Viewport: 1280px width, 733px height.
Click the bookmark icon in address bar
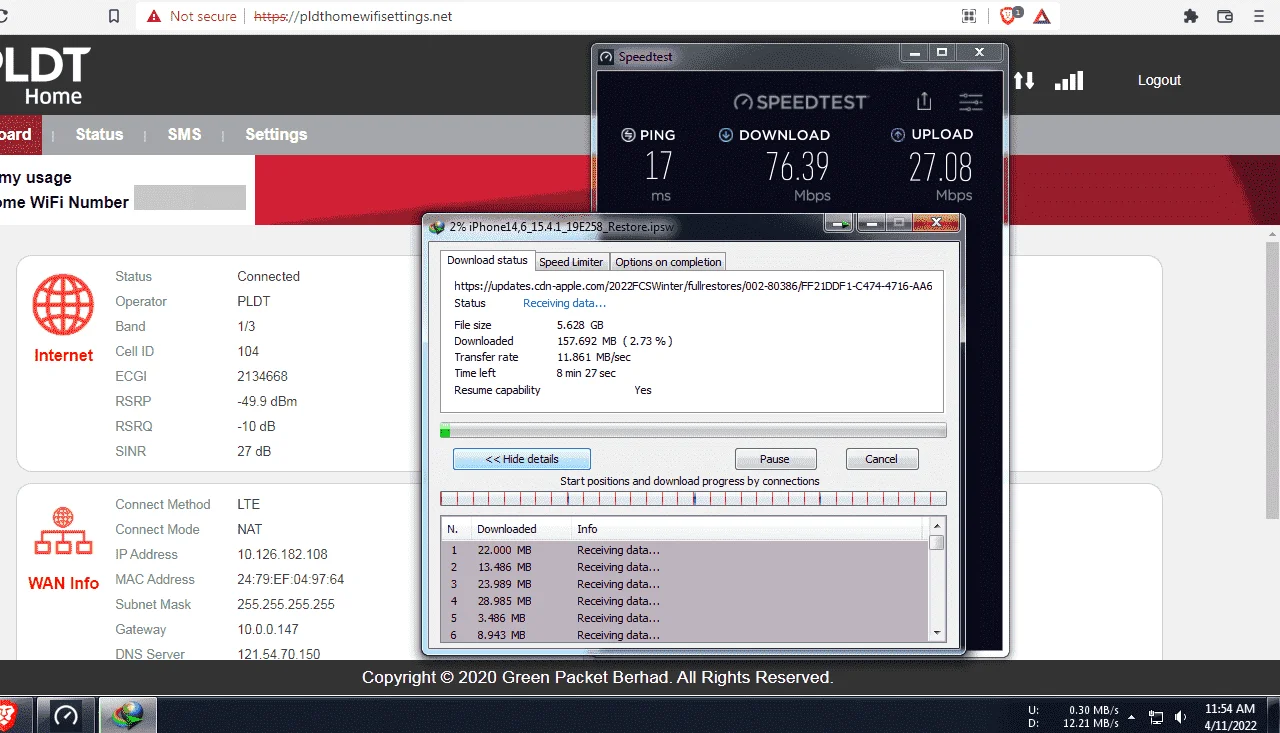tap(114, 16)
